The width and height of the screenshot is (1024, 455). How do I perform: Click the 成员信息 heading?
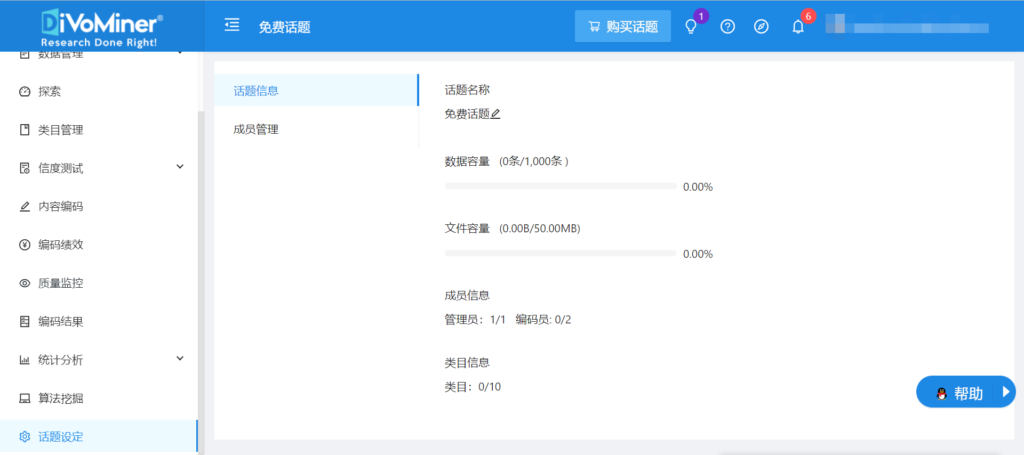pos(467,295)
